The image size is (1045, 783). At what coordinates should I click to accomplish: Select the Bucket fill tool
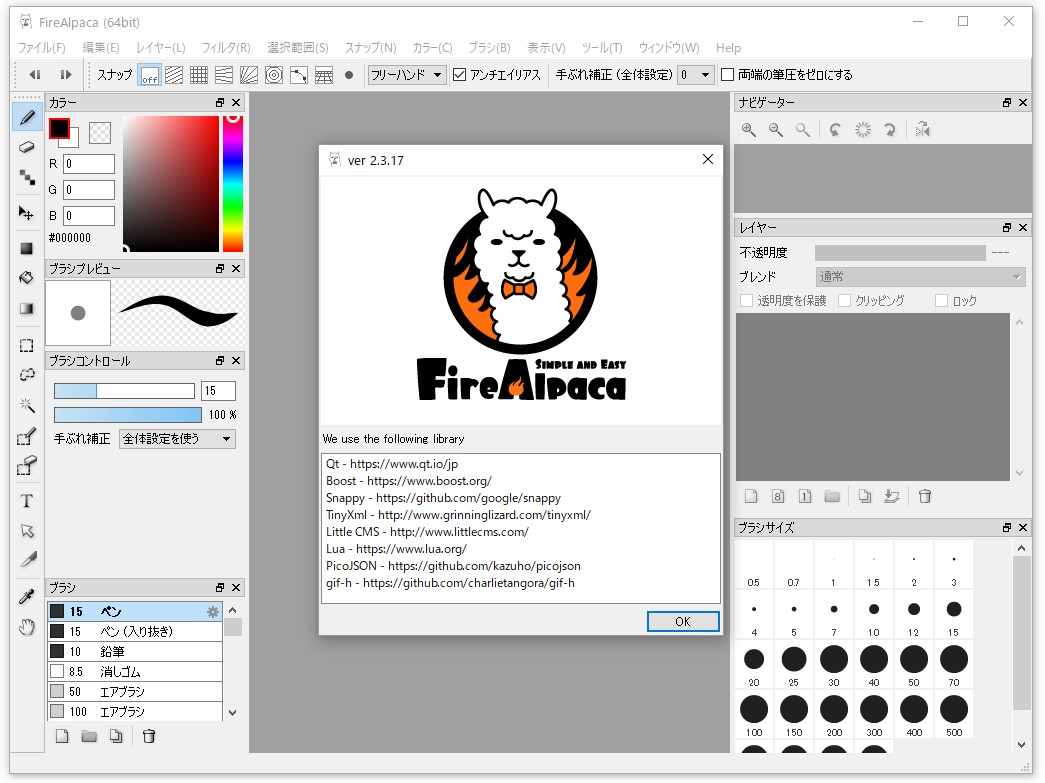(27, 278)
